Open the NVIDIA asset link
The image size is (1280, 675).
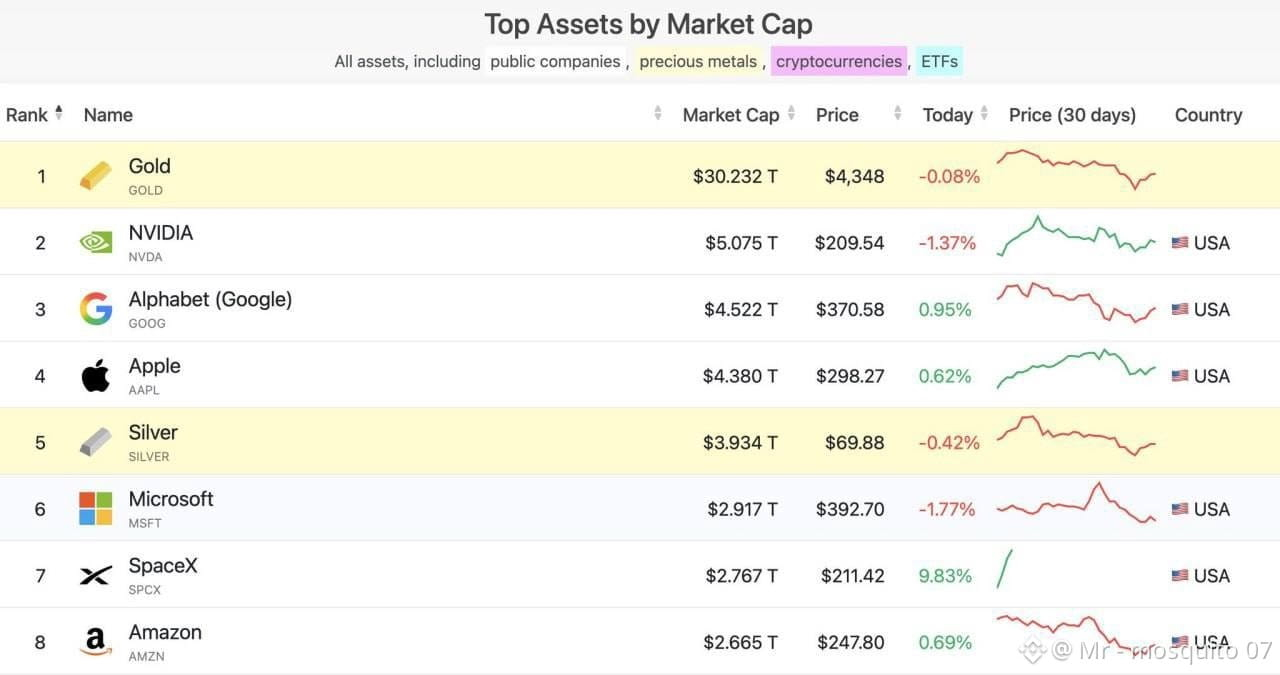(161, 233)
